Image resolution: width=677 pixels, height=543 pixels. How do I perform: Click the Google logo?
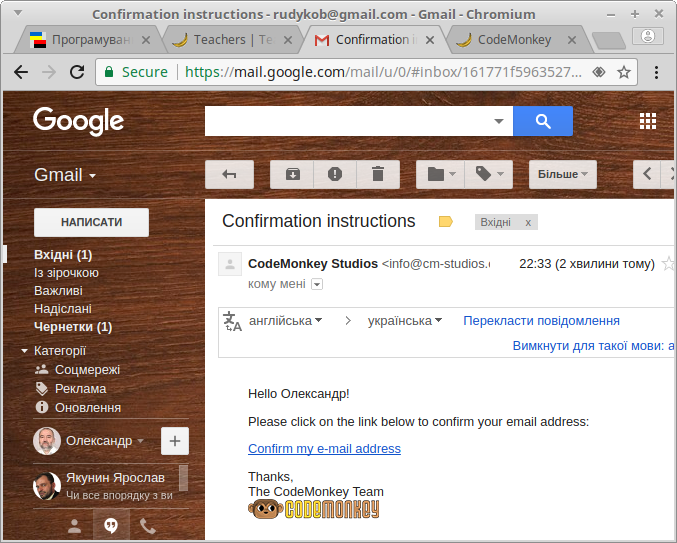[x=79, y=121]
